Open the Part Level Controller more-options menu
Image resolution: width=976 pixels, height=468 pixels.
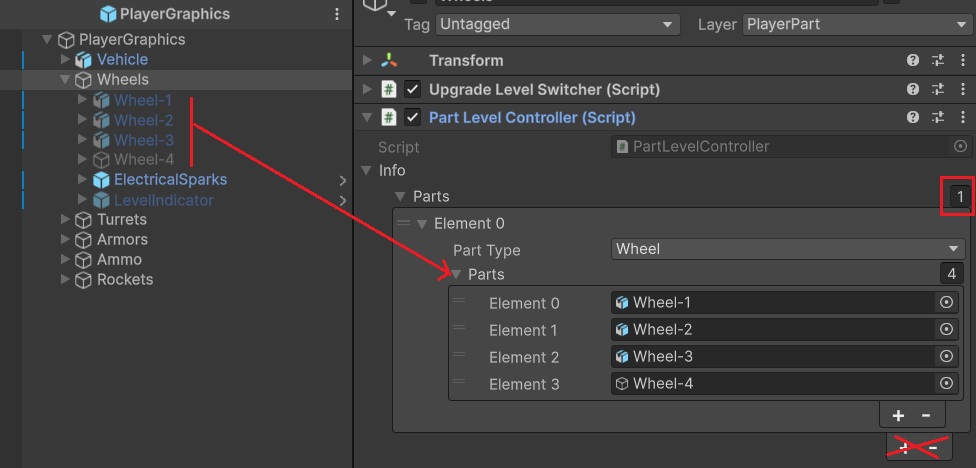coord(961,118)
